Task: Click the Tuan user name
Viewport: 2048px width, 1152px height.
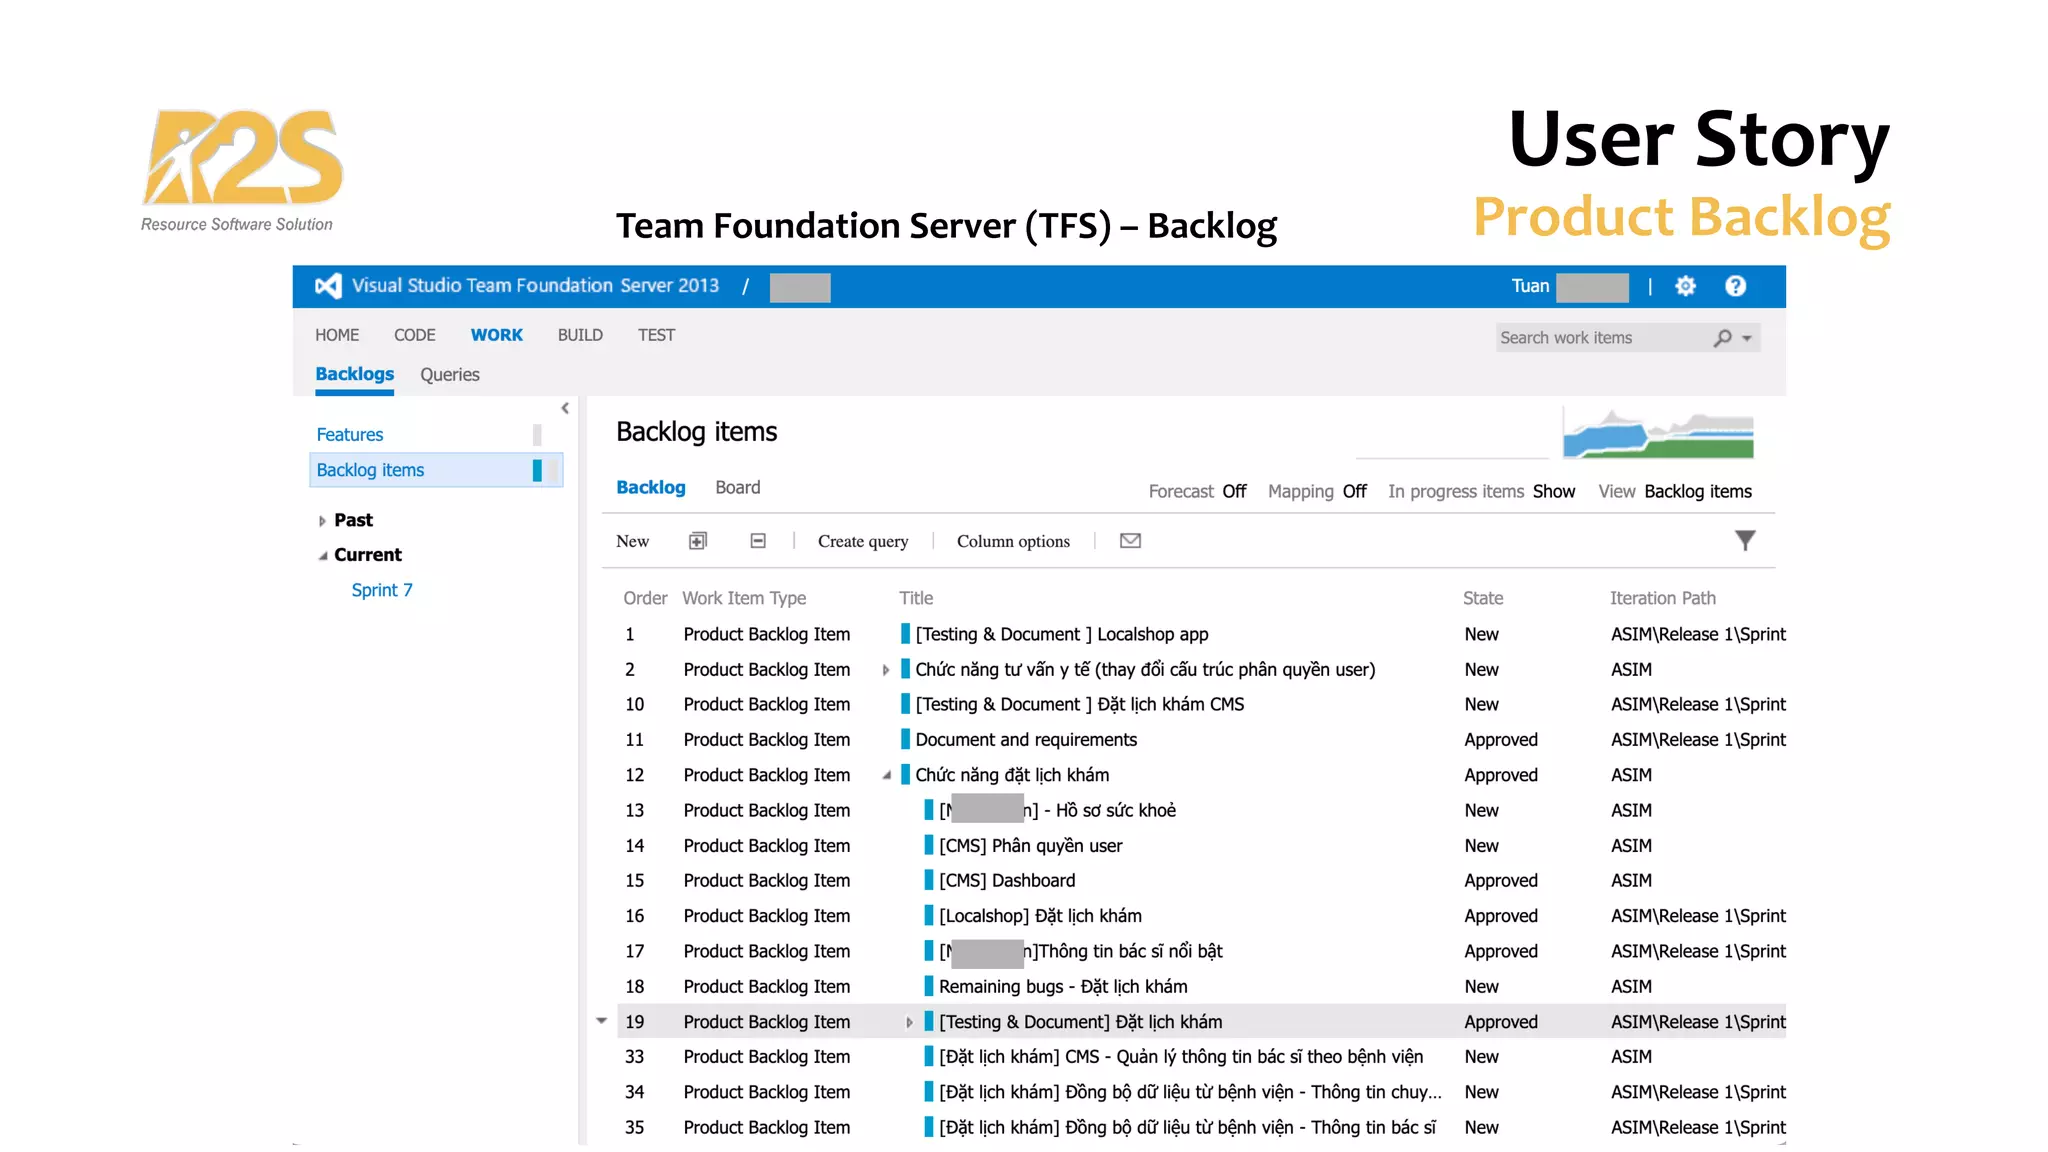Action: (x=1530, y=286)
